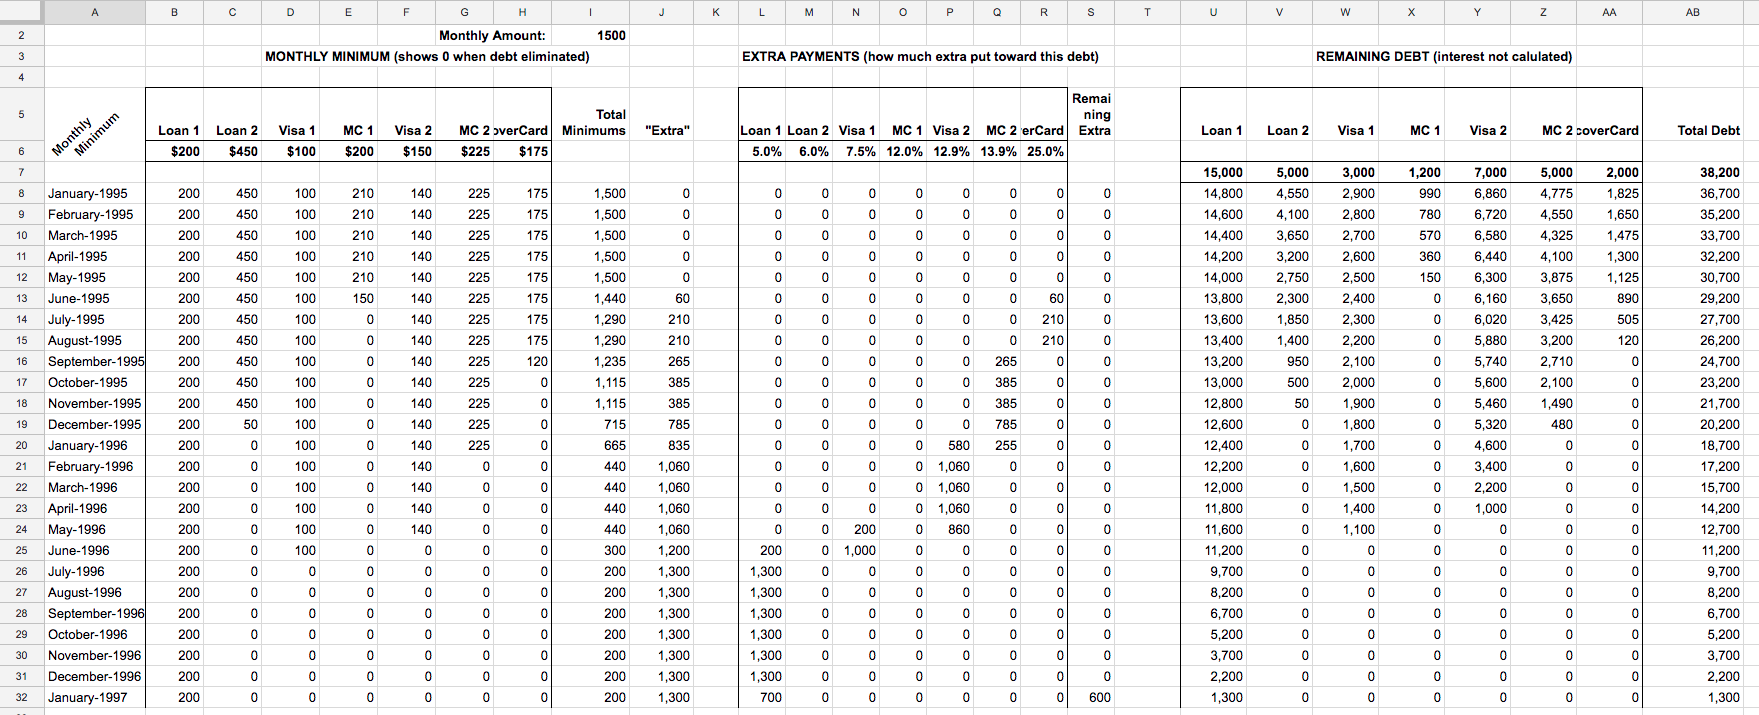The image size is (1759, 715).
Task: Click the 'May-1996' date cell
Action: click(x=95, y=529)
